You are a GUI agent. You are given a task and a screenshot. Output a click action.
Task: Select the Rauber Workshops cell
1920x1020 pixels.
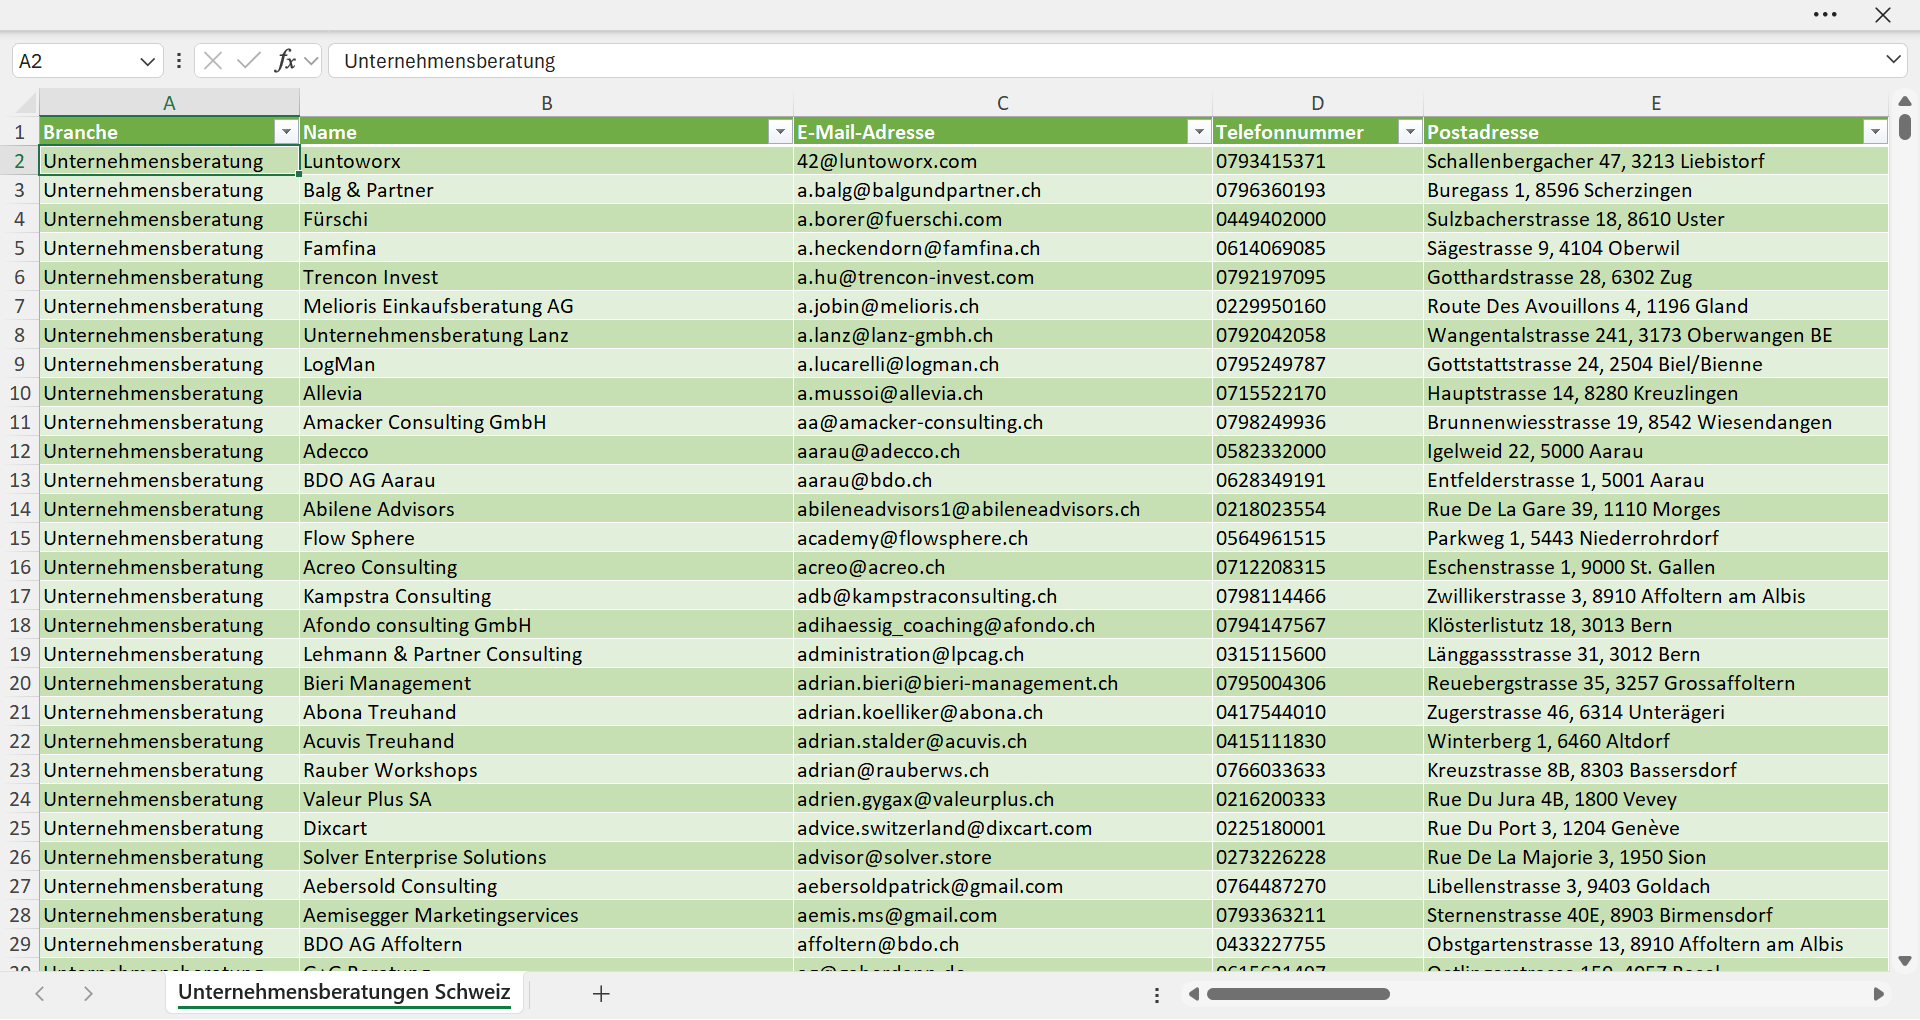[547, 770]
